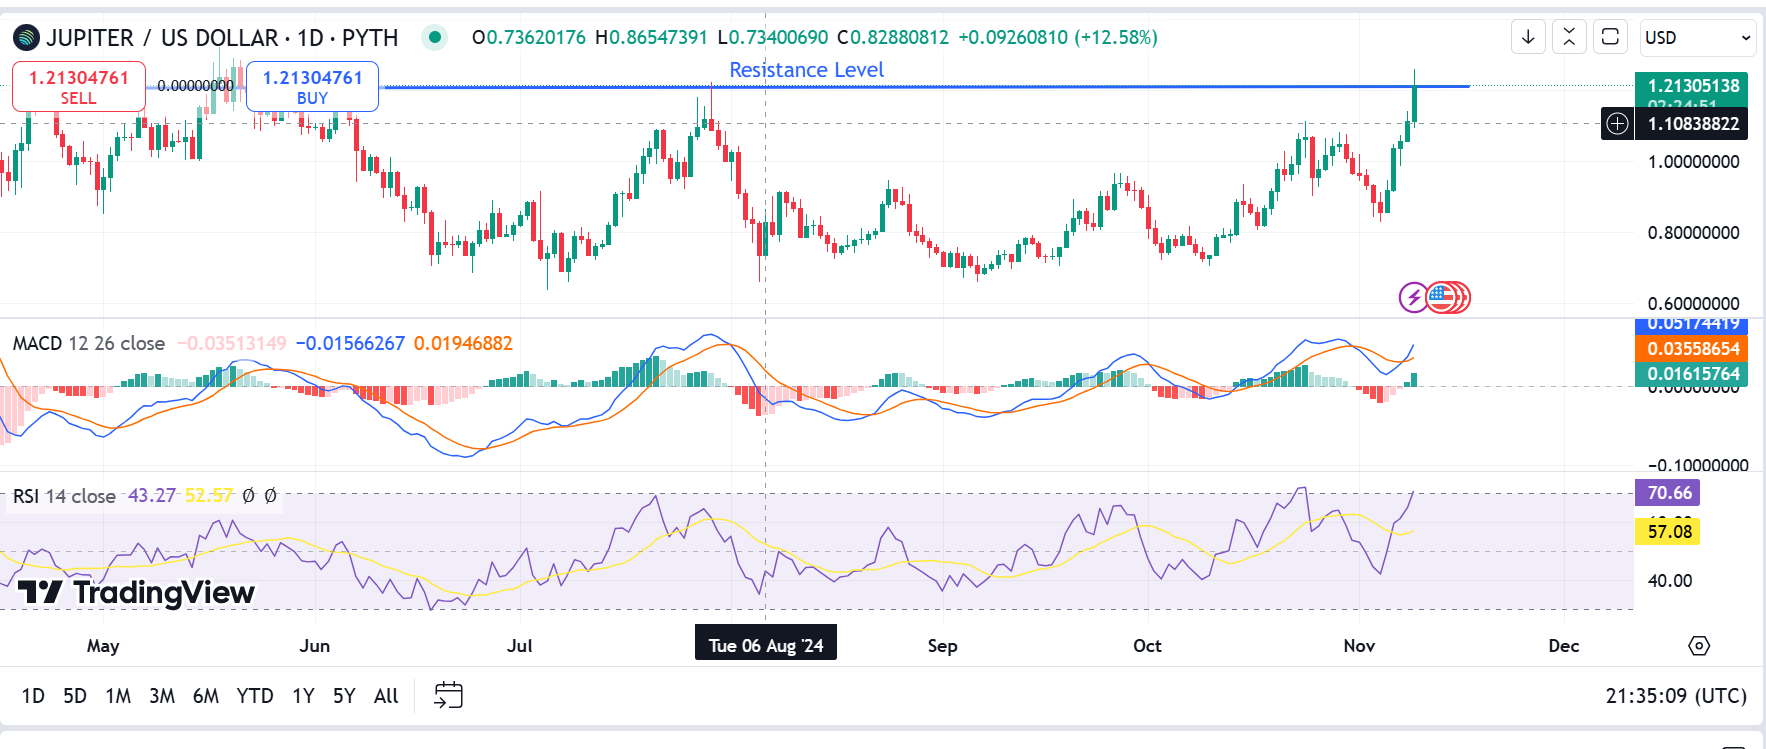The height and width of the screenshot is (749, 1766).
Task: Click the Sep label on time axis
Action: point(942,646)
